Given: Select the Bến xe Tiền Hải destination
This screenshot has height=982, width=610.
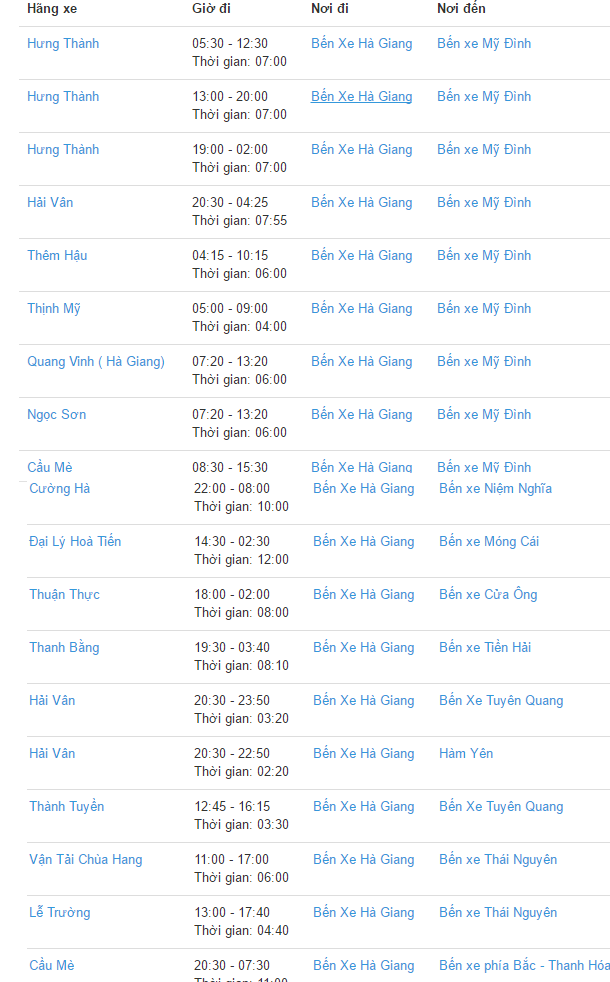Looking at the screenshot, I should pos(485,648).
